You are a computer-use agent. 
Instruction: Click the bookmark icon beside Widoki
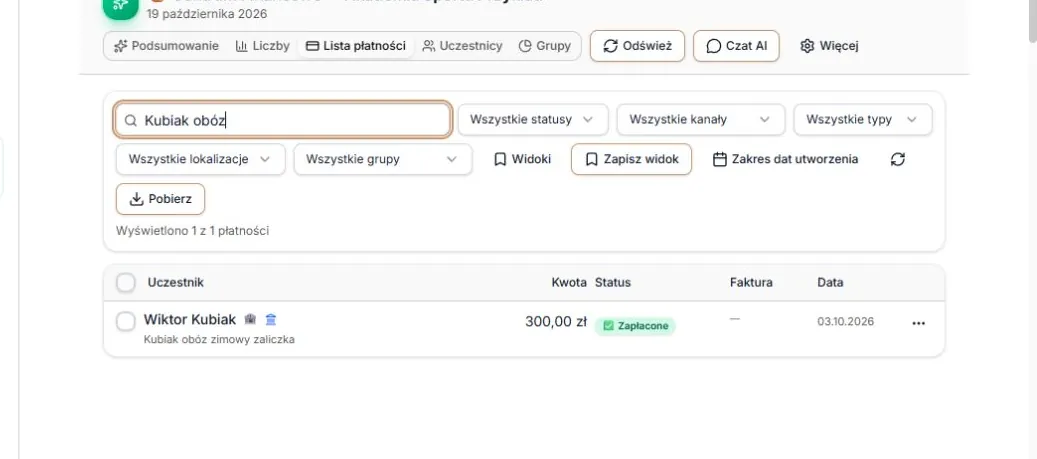500,159
